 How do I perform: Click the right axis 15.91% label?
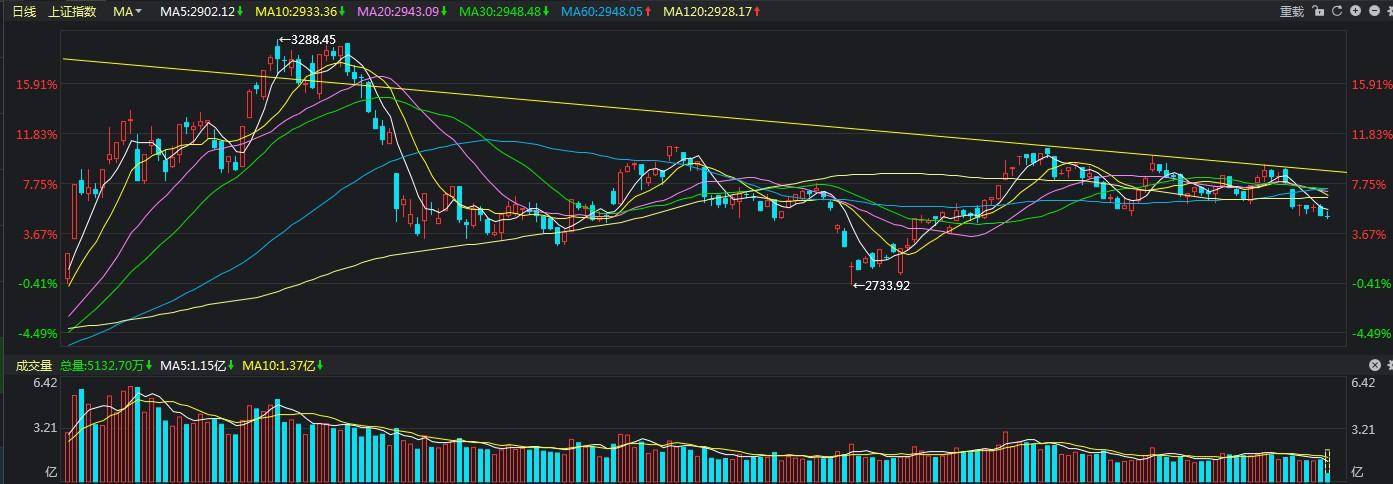(1371, 85)
